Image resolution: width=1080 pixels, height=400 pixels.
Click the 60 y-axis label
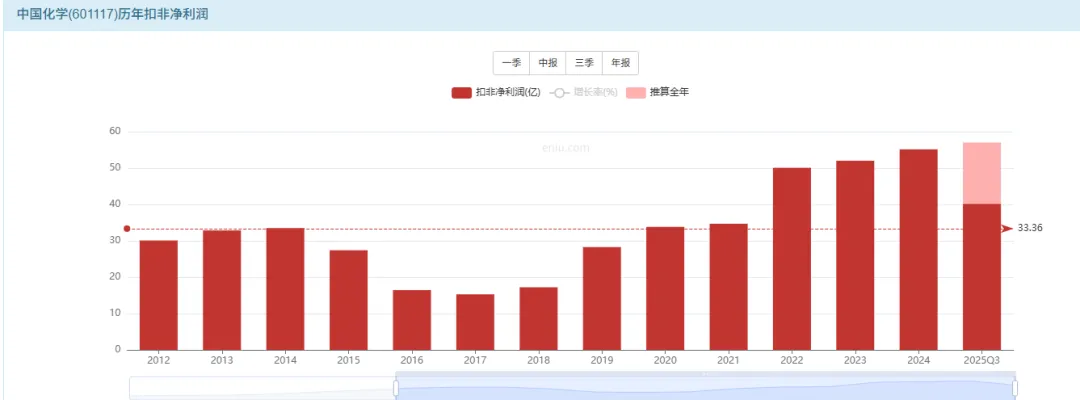point(114,131)
